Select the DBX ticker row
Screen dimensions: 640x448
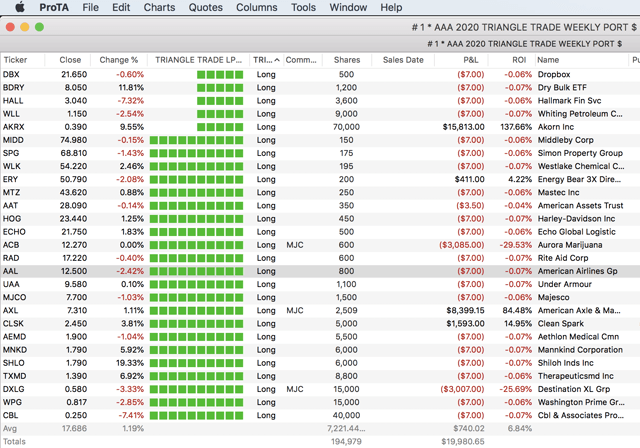(x=320, y=75)
